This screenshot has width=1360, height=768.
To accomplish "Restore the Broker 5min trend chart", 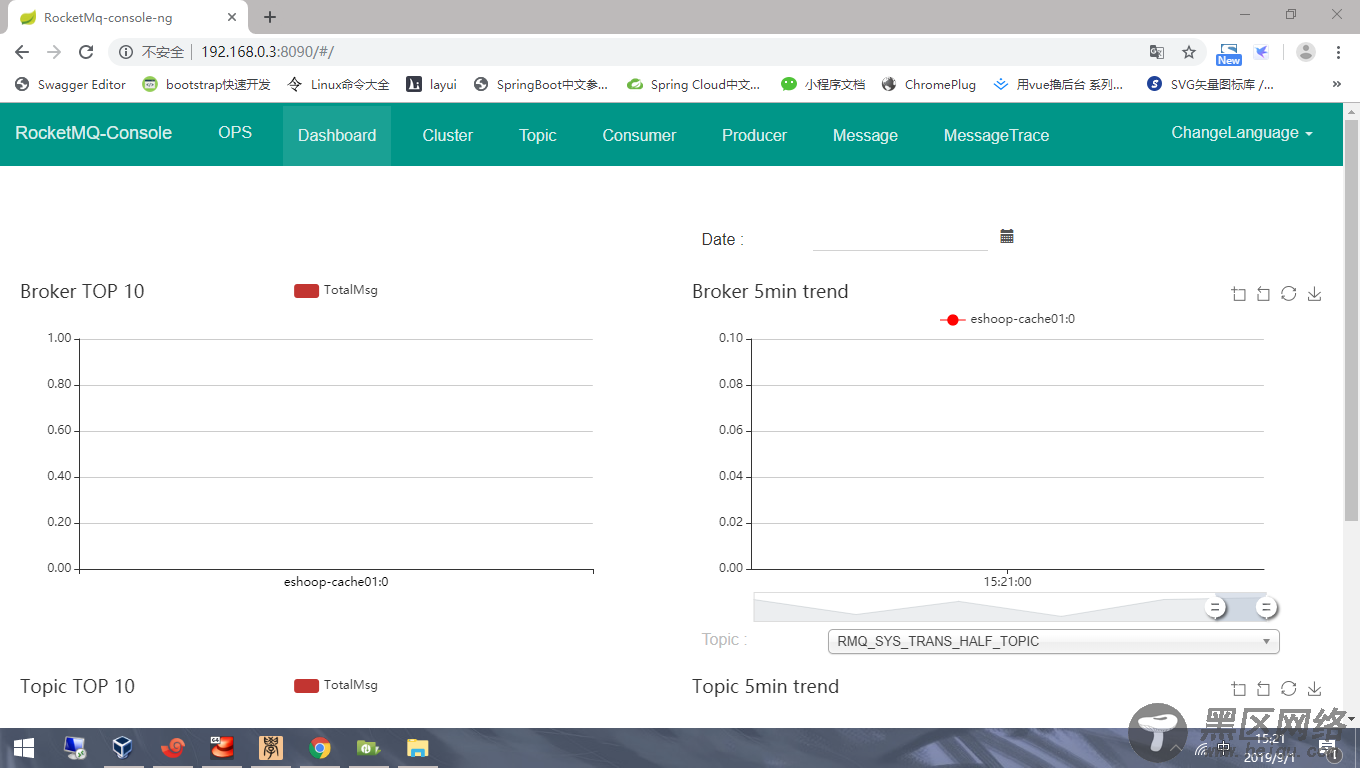I will point(1289,293).
